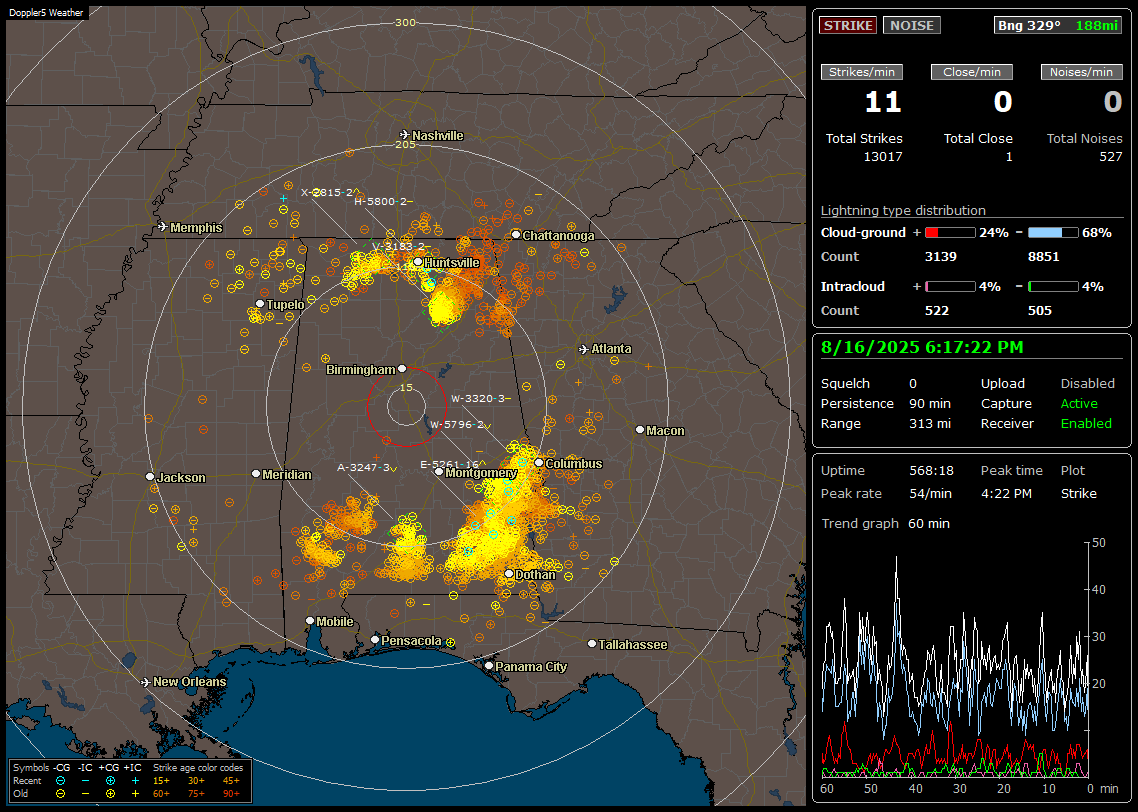Click the Trend graph 60 min label

point(885,523)
